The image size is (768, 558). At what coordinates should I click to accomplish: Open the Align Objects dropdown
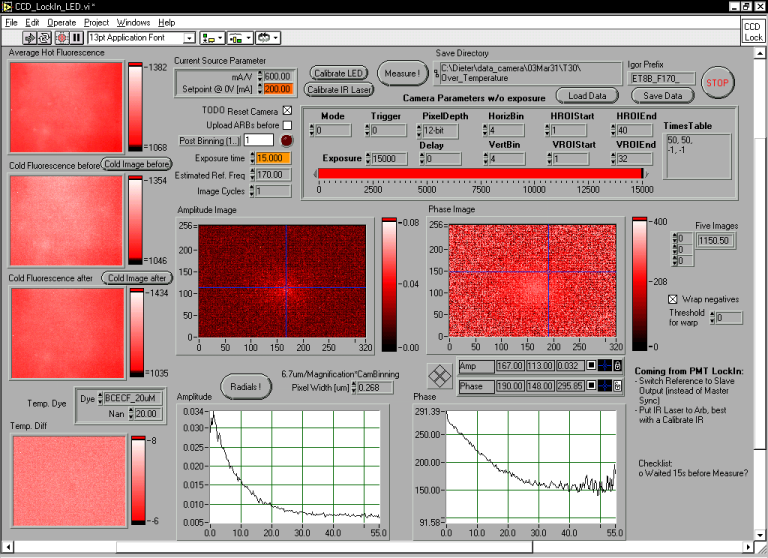tap(211, 38)
